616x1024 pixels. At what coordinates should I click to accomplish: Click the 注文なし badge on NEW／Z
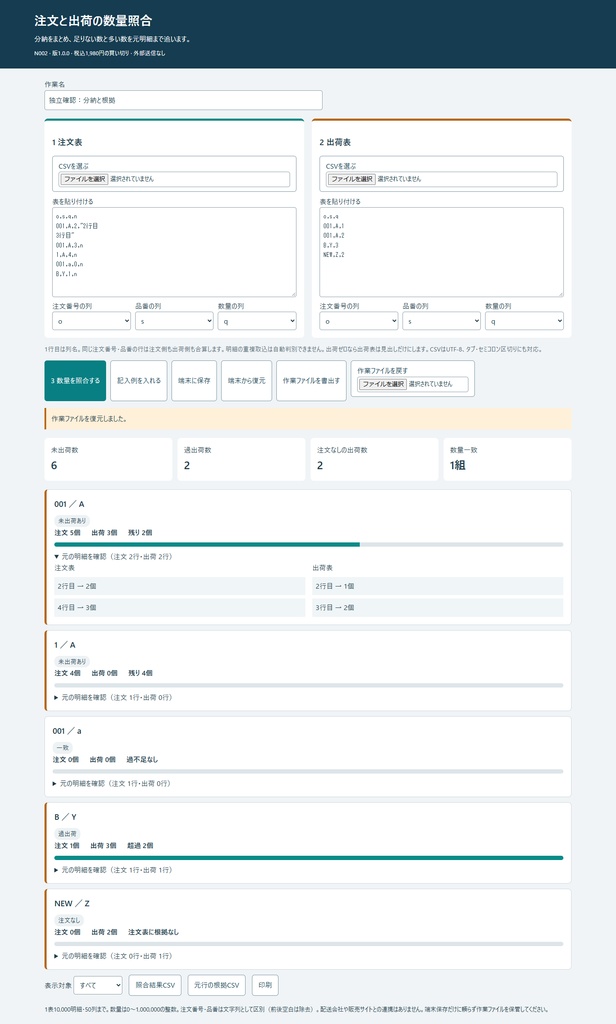pos(69,920)
